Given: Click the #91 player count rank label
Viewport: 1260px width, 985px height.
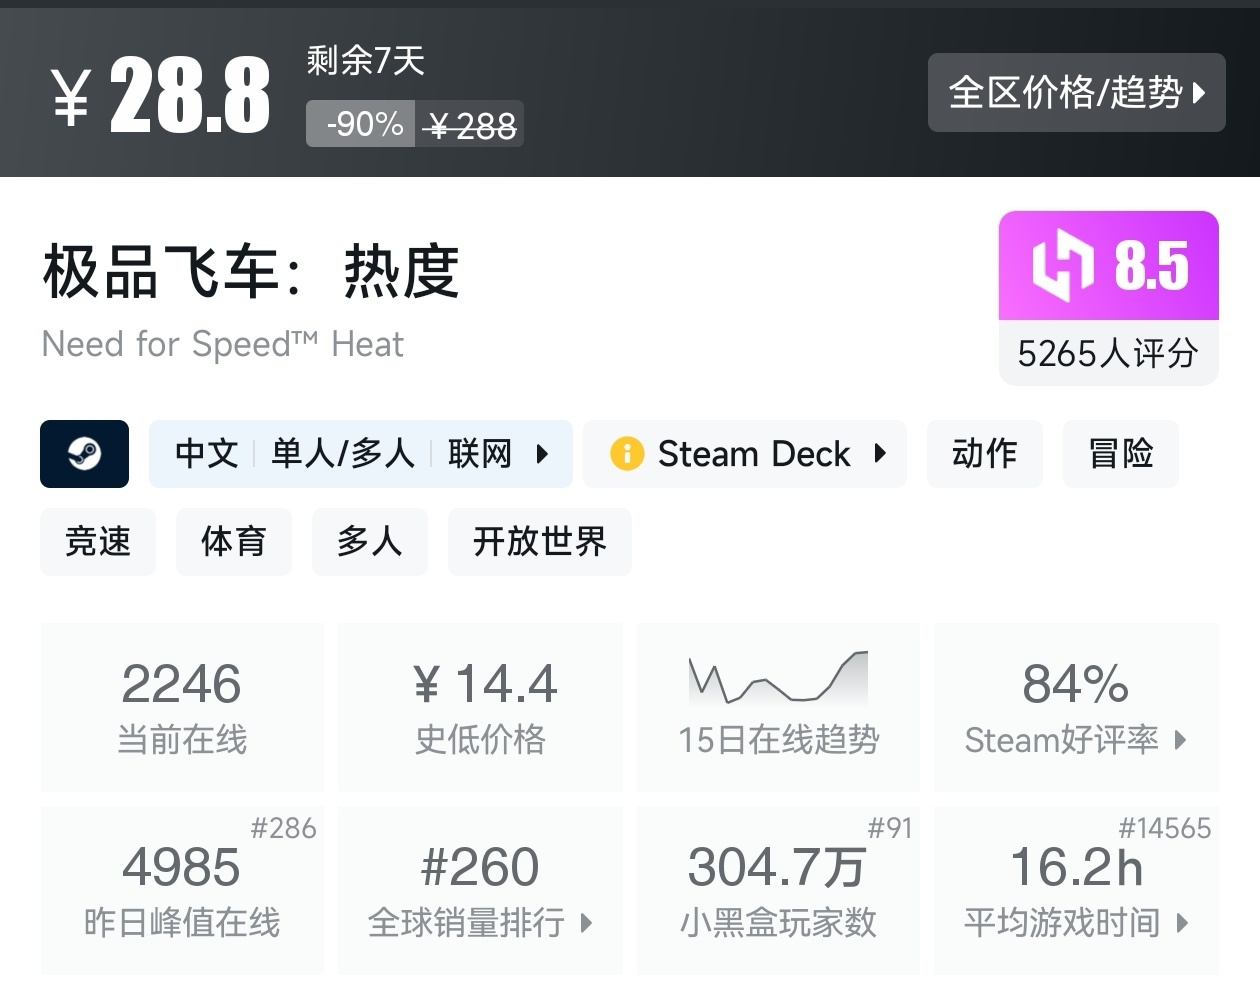Looking at the screenshot, I should pyautogui.click(x=890, y=828).
